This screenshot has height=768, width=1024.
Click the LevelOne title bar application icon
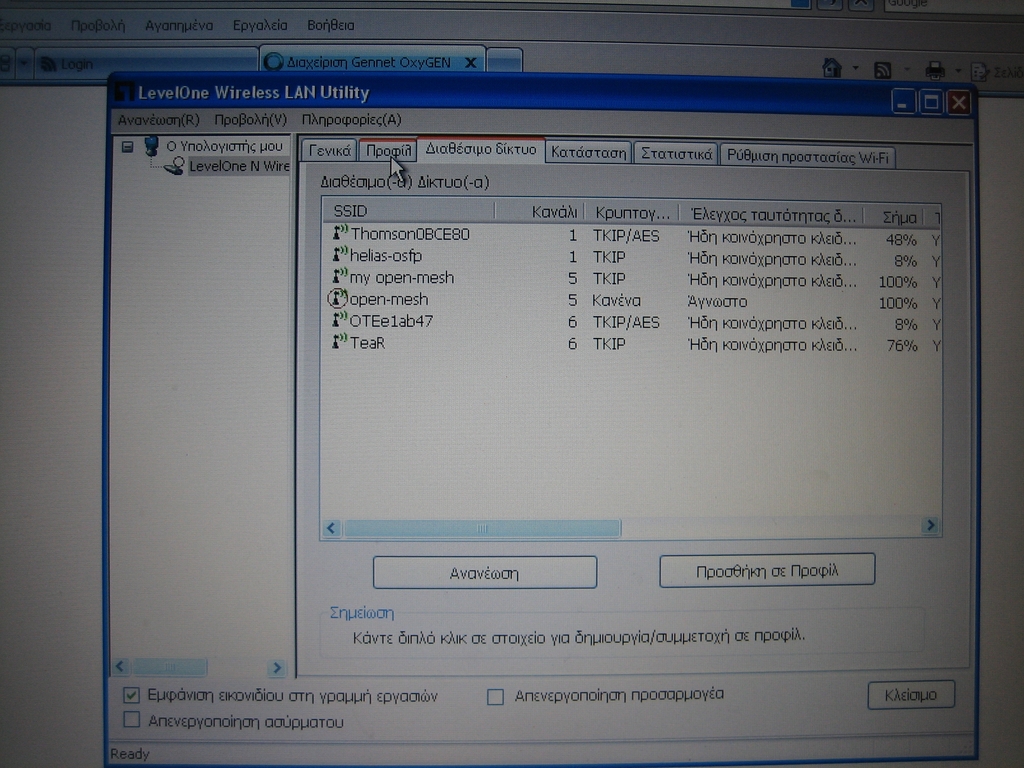tap(124, 92)
